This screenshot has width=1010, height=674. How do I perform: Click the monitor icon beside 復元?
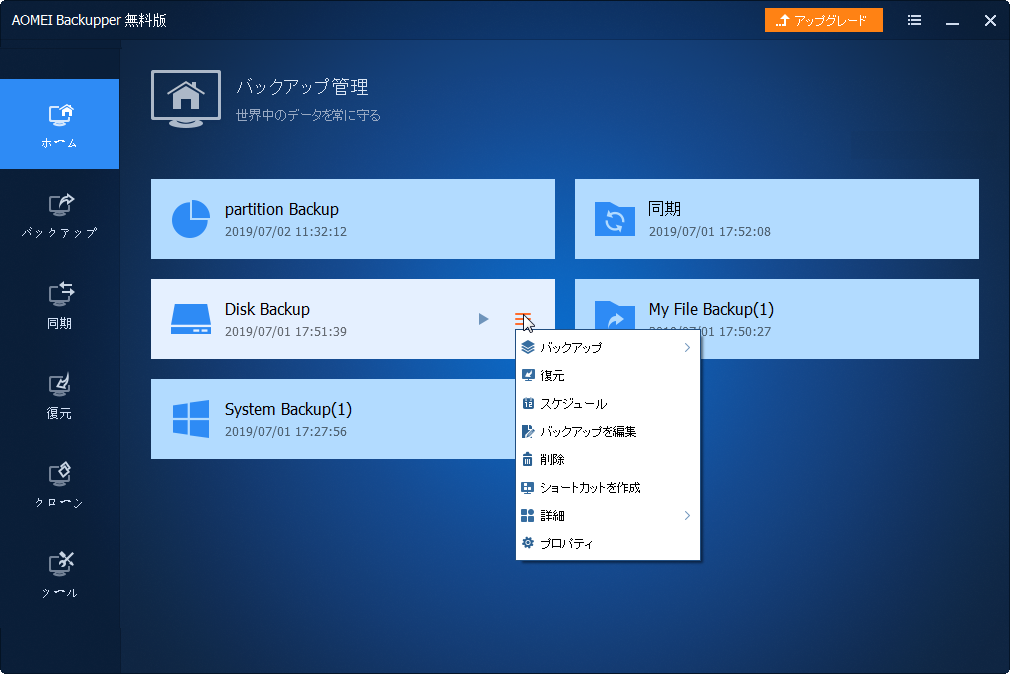pos(528,375)
